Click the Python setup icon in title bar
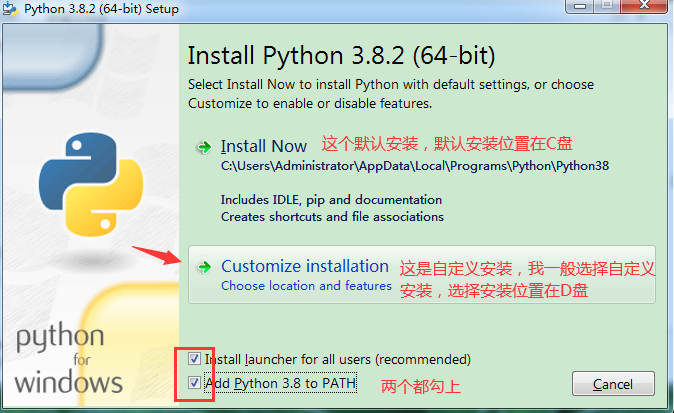Viewport: 674px width, 413px height. (9, 9)
